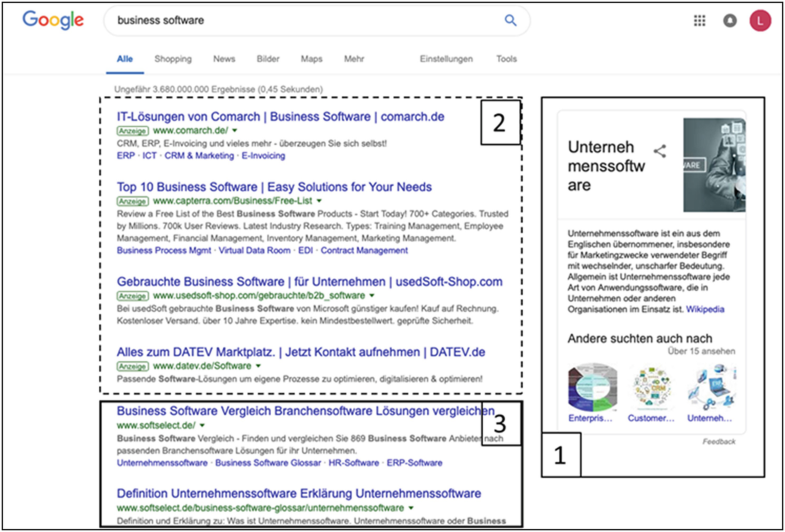Screen dimensions: 785x532
Task: Expand dropdown arrow next to www.comarch.de
Action: coord(234,131)
